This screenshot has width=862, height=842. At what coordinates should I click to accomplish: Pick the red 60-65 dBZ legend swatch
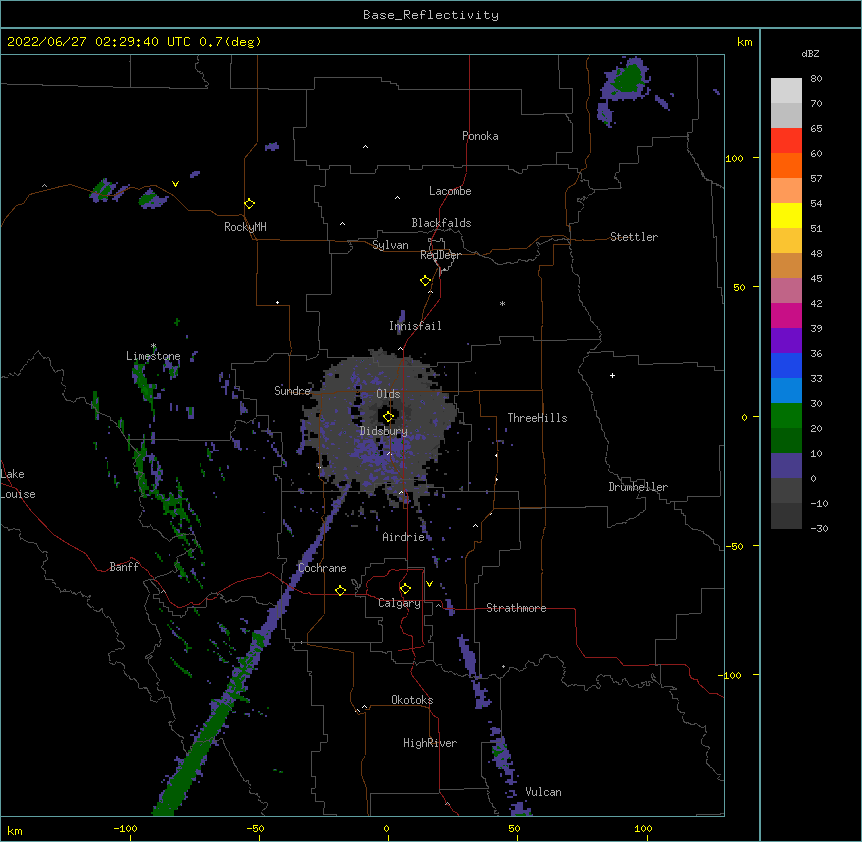click(786, 141)
